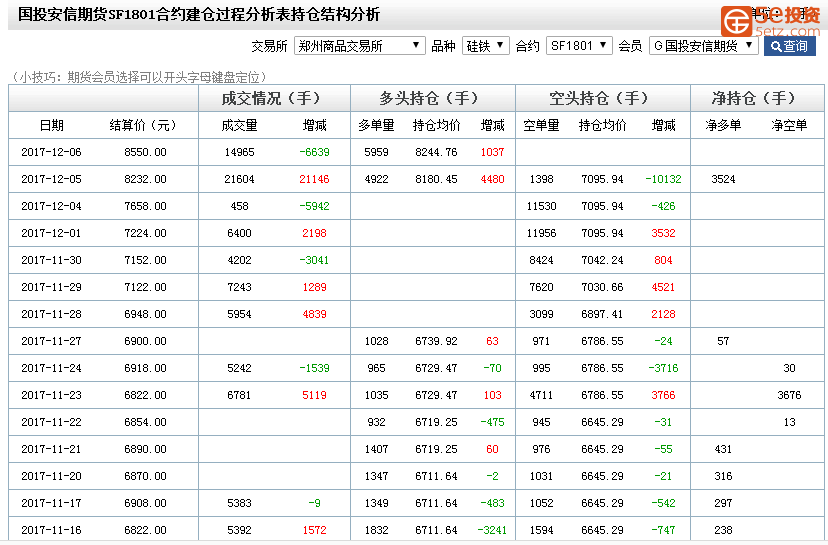Open the 品种 dropdown showing 硅铁
Image resolution: width=828 pixels, height=545 pixels.
485,46
